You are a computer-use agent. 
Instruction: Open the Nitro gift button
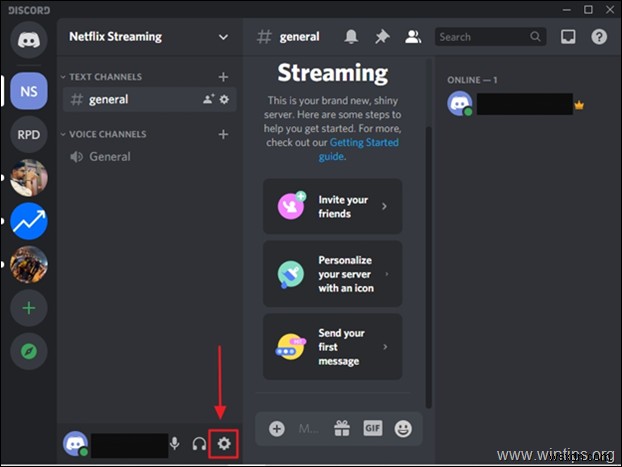tap(342, 429)
